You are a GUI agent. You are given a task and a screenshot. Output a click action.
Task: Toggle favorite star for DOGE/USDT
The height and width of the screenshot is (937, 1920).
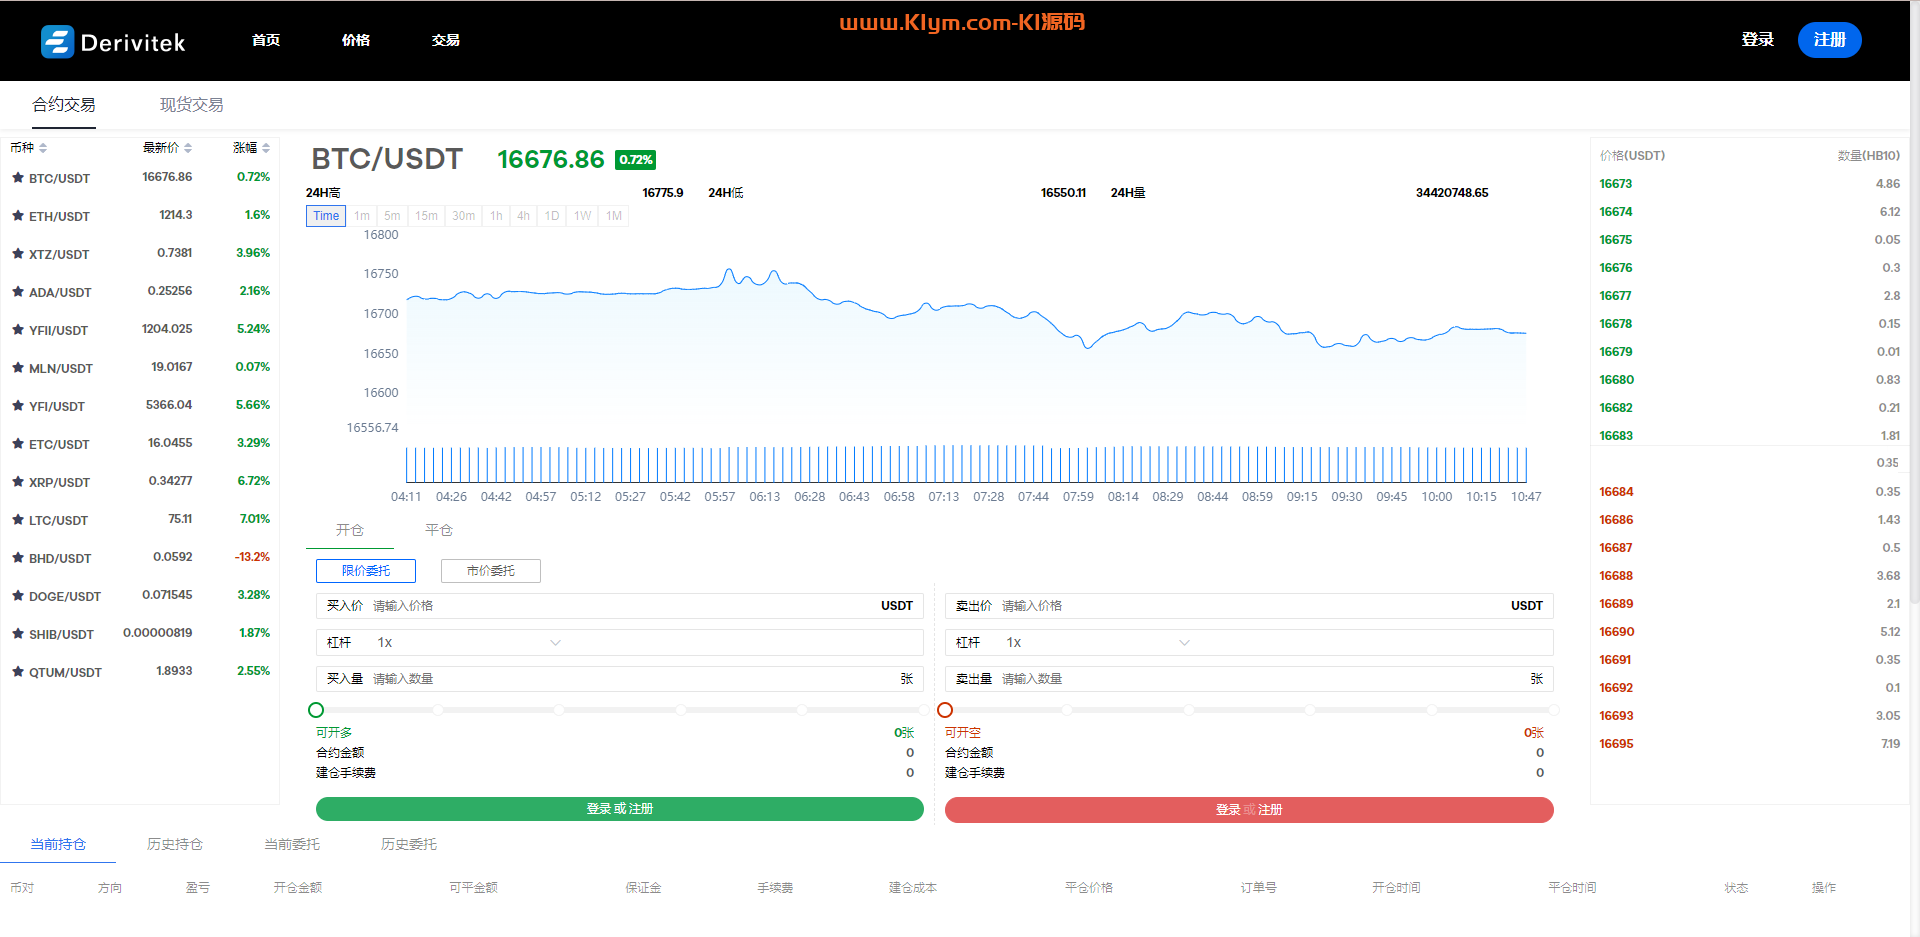tap(18, 596)
